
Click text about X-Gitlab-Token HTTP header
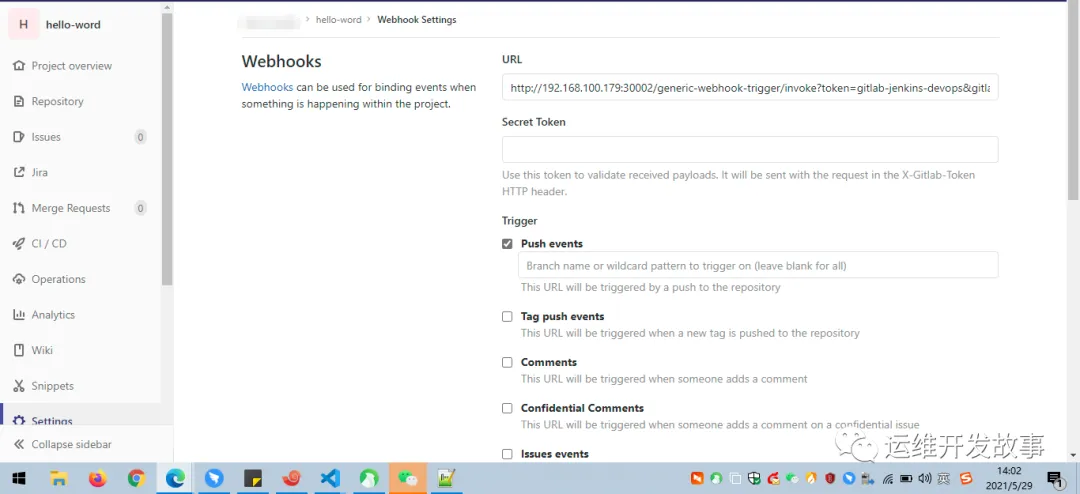click(x=738, y=183)
